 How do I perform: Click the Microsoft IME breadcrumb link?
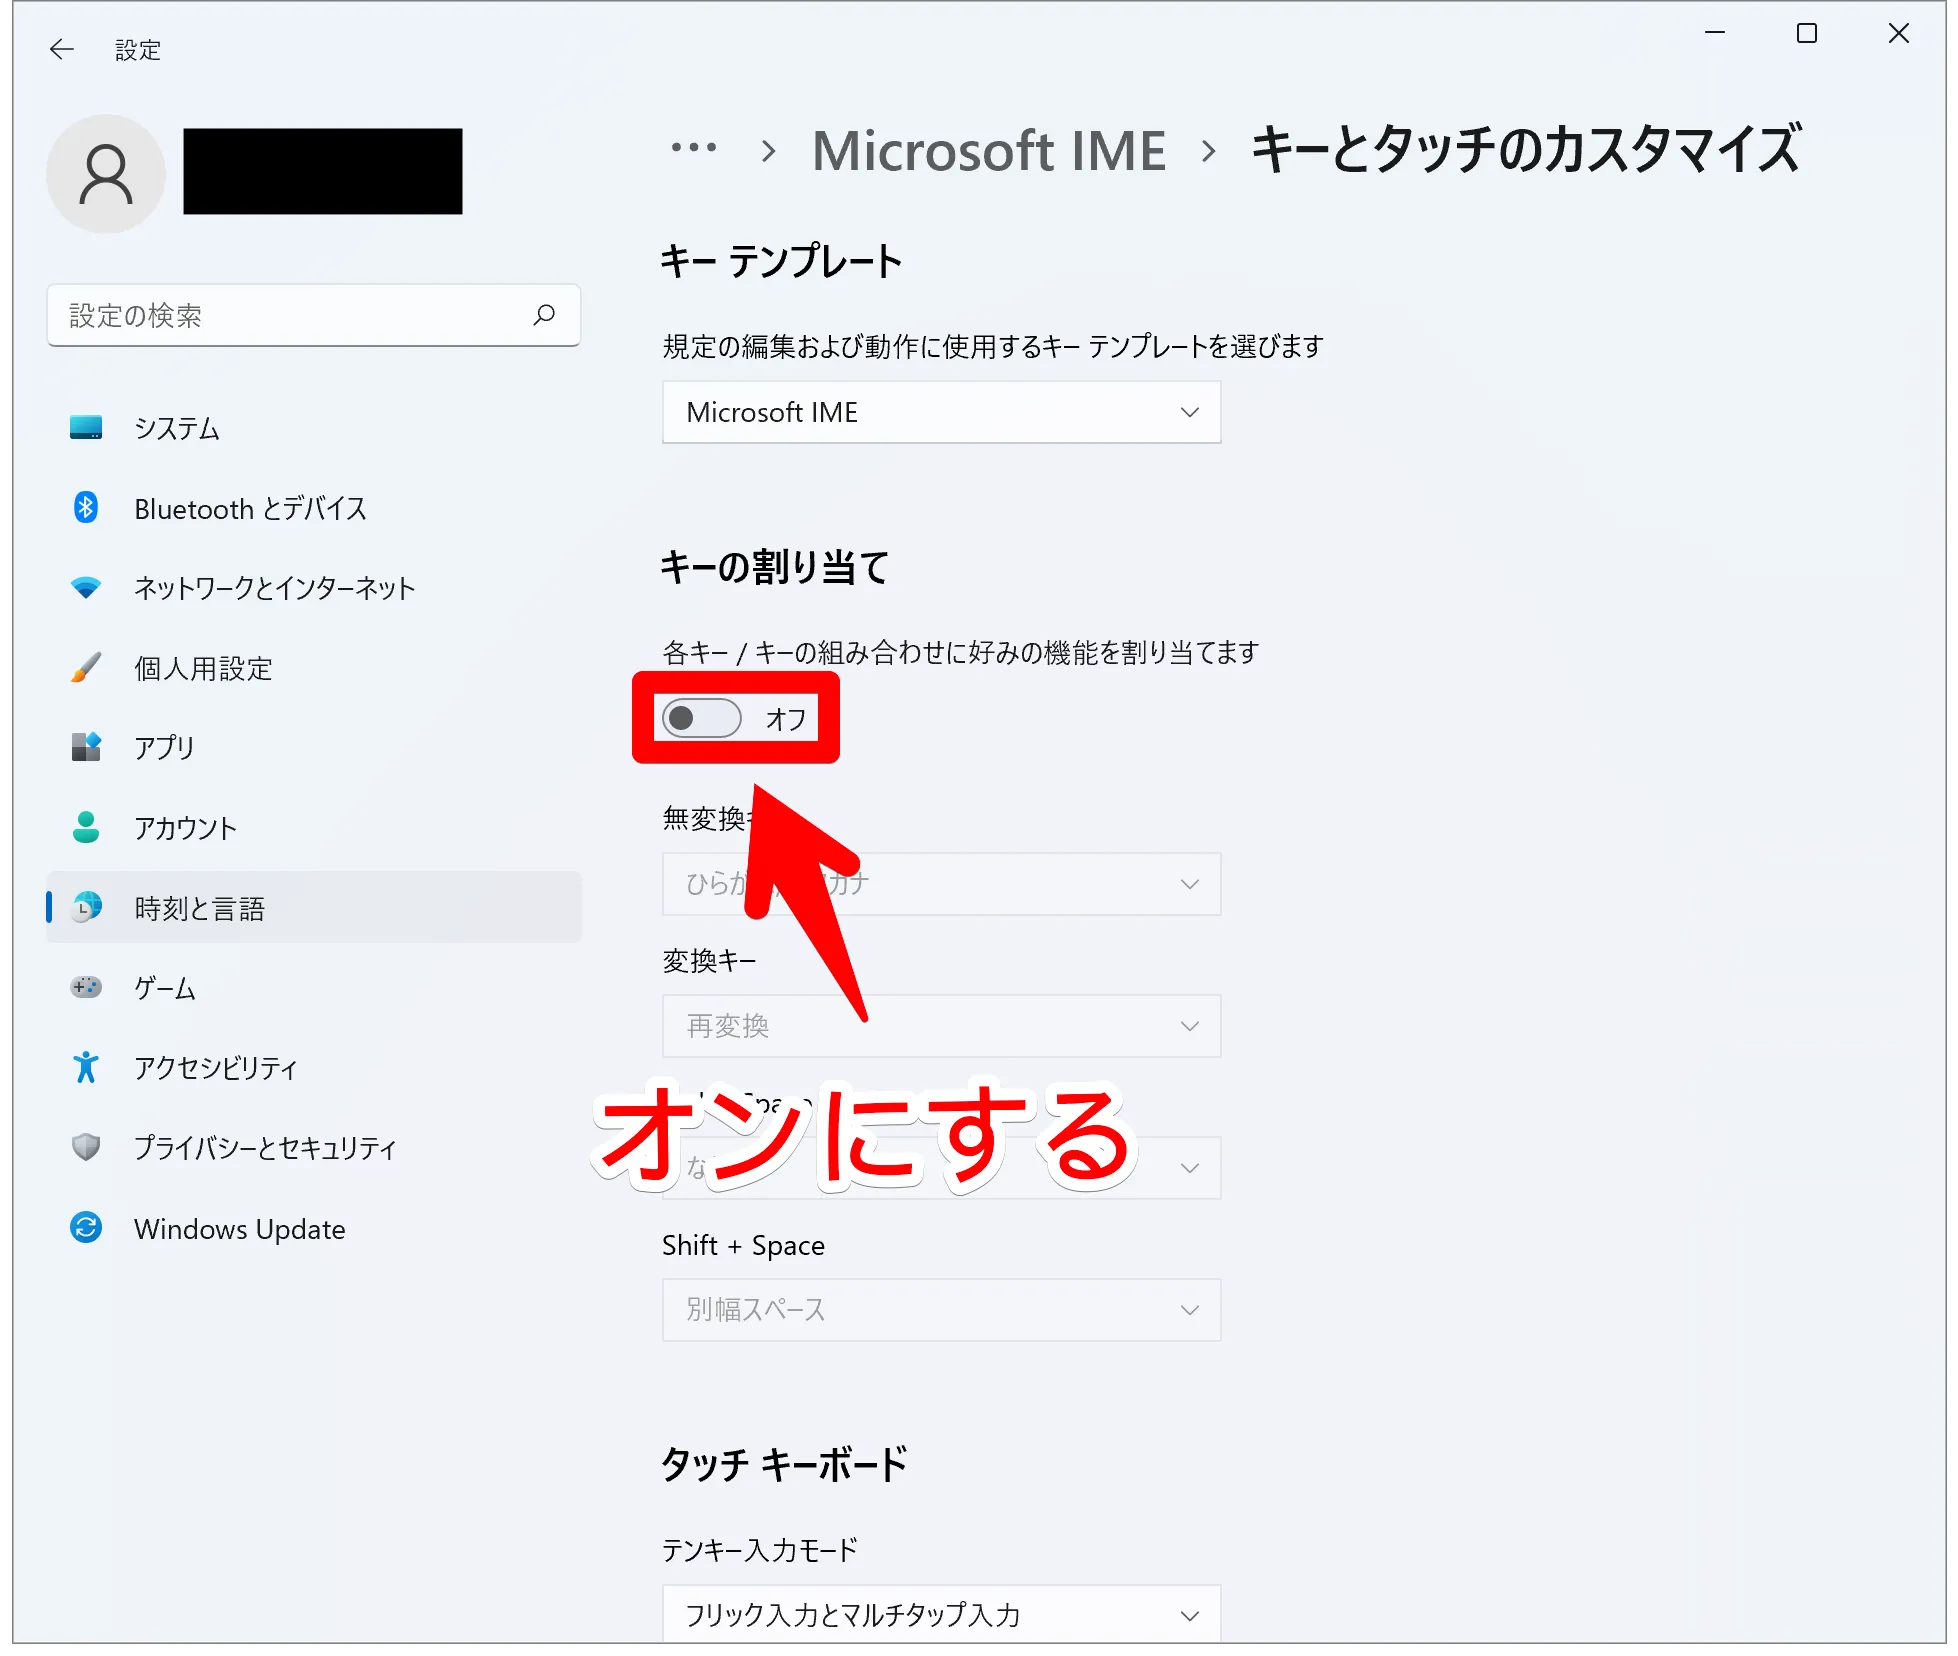tap(988, 151)
